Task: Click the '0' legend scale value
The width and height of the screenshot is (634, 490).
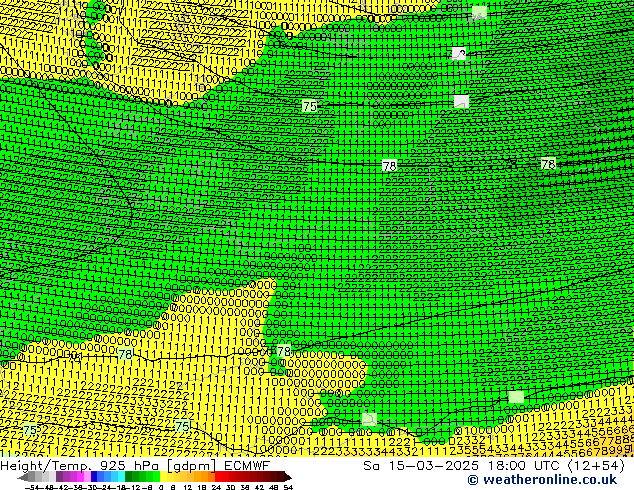Action: coord(161,487)
